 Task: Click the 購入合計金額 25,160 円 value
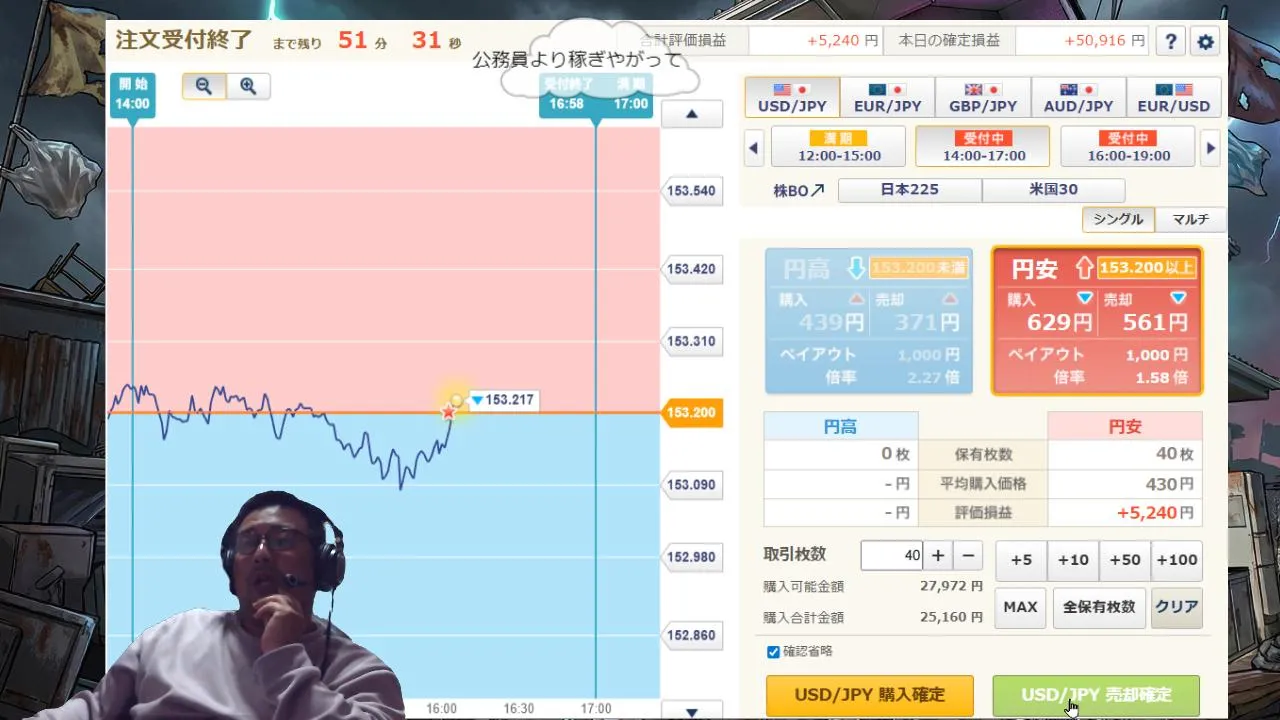951,617
